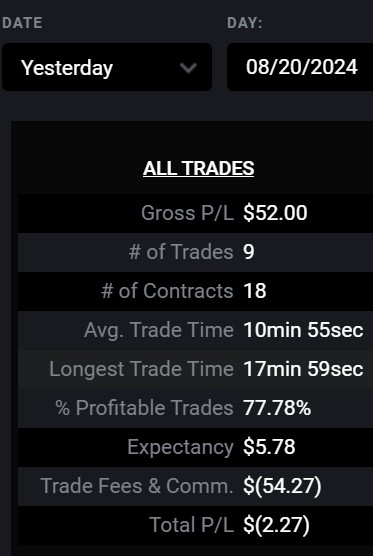Click the DAY: label above date field
The width and height of the screenshot is (373, 556).
[x=245, y=23]
